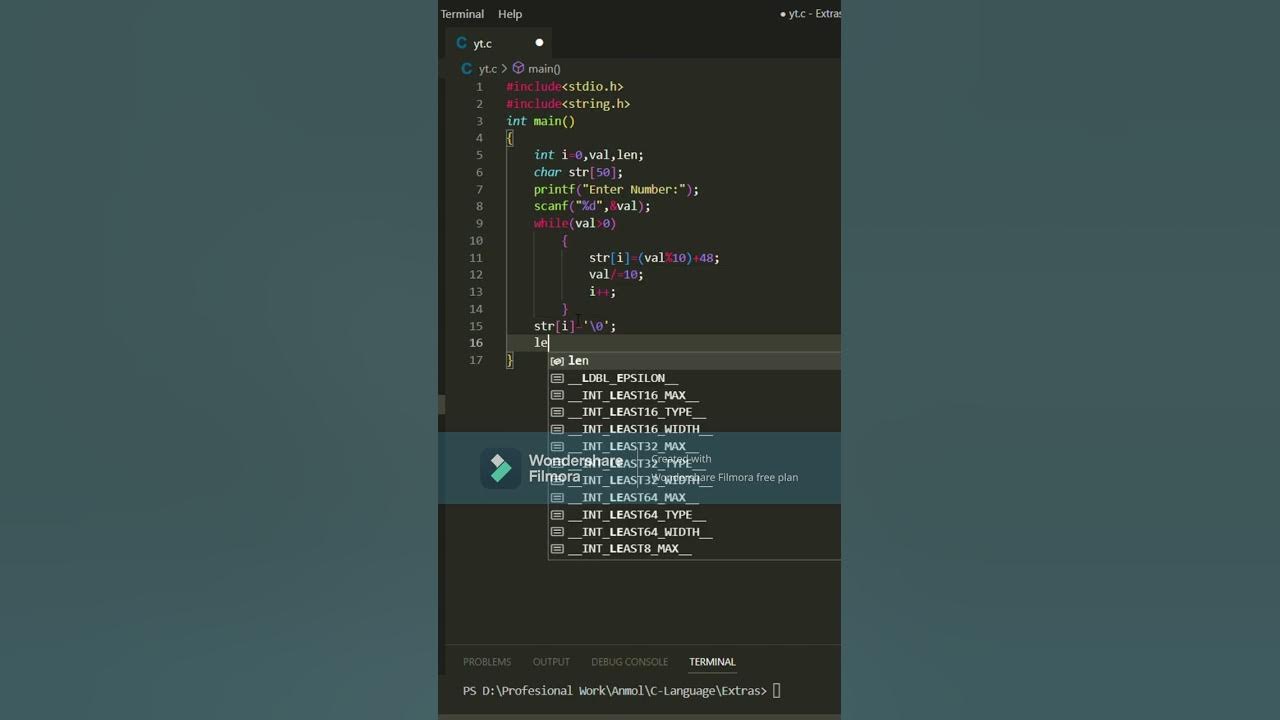Click the C file icon on yt.c tab
The height and width of the screenshot is (720, 1280).
[462, 43]
